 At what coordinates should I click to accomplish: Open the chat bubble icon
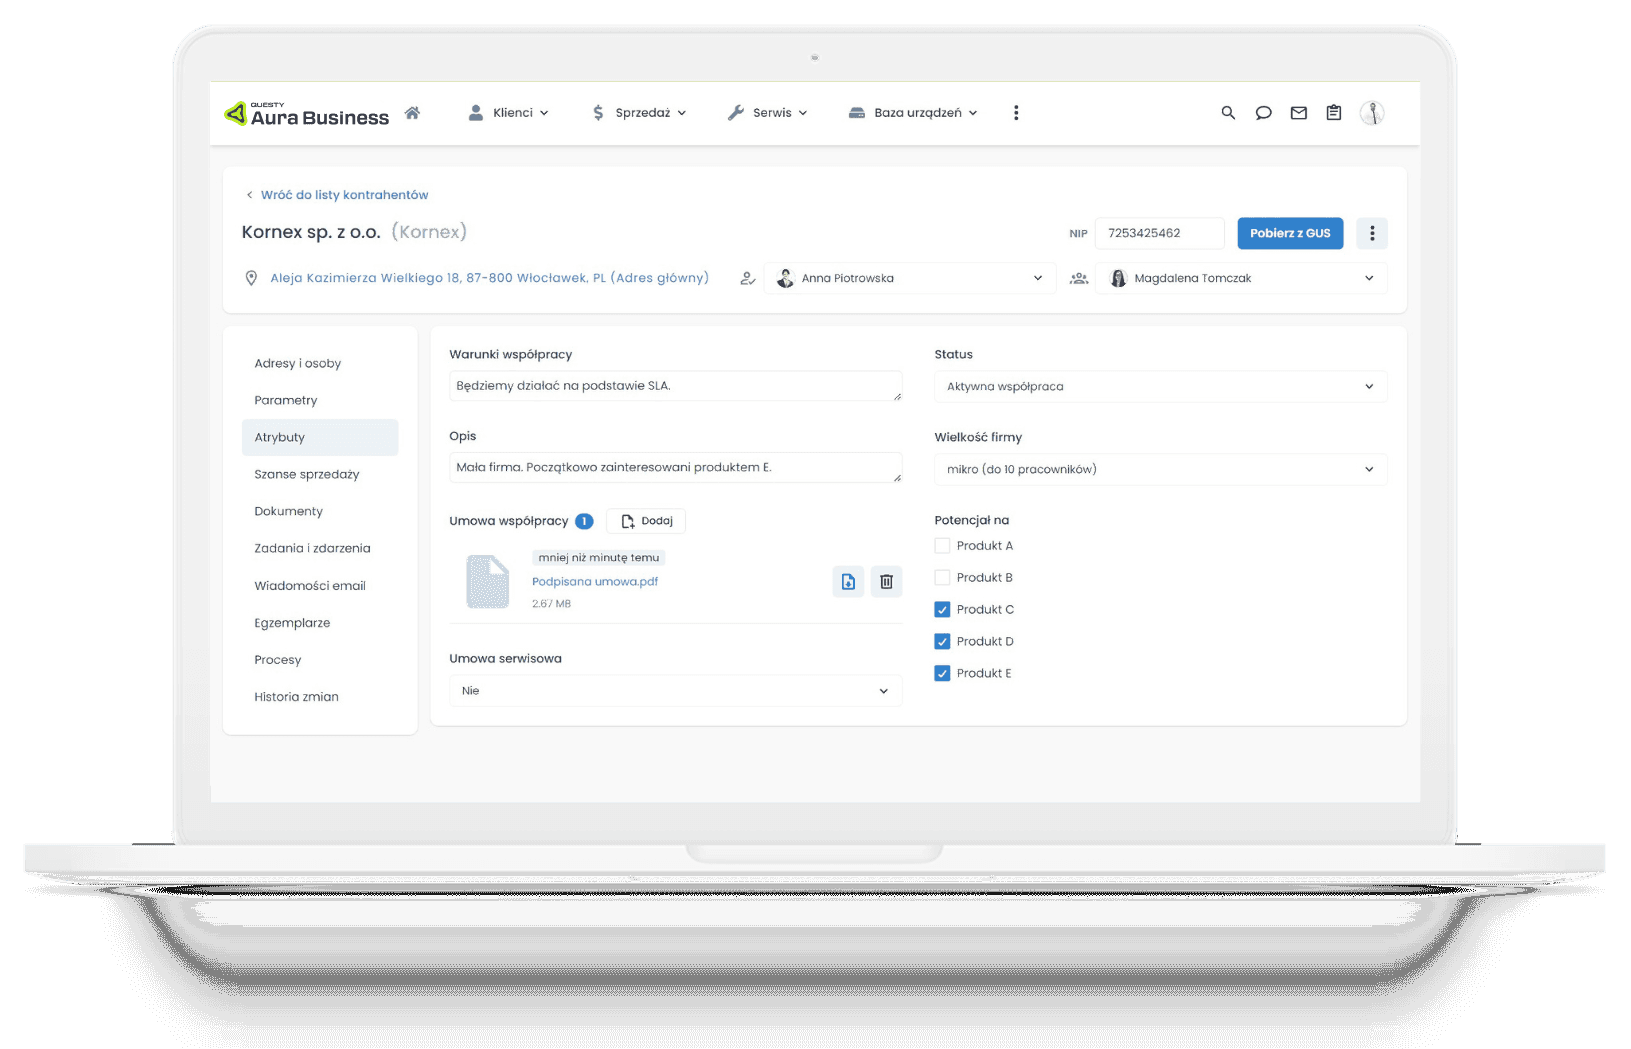tap(1263, 113)
